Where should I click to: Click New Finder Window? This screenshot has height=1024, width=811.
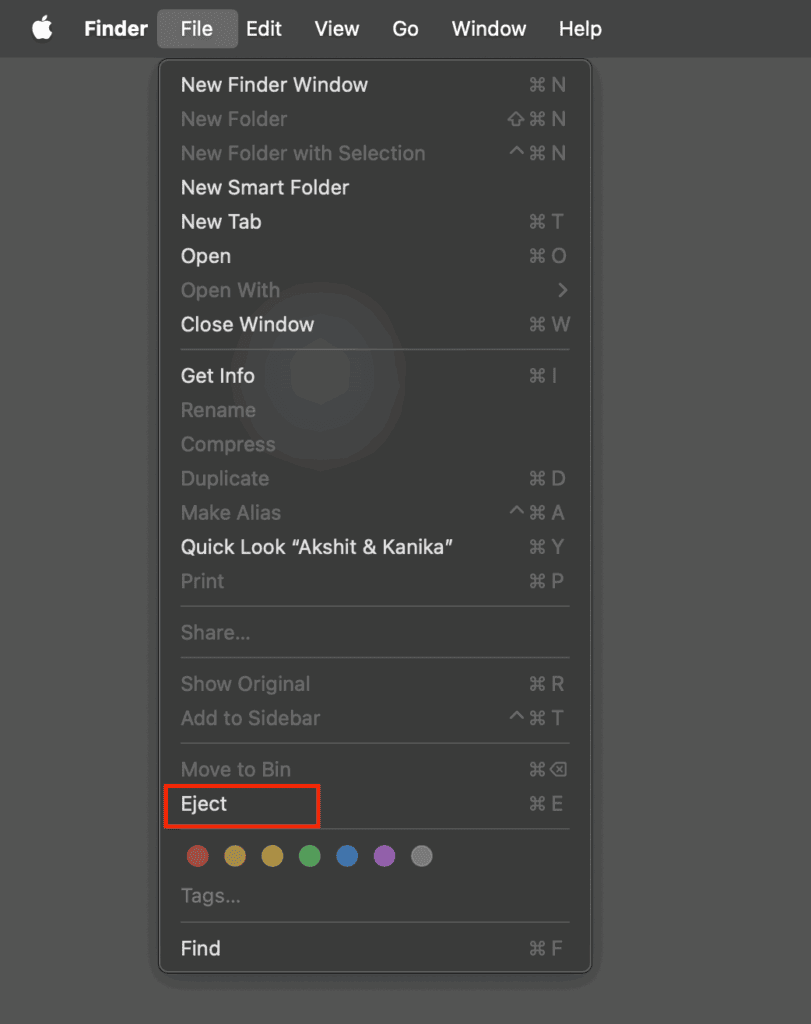274,85
